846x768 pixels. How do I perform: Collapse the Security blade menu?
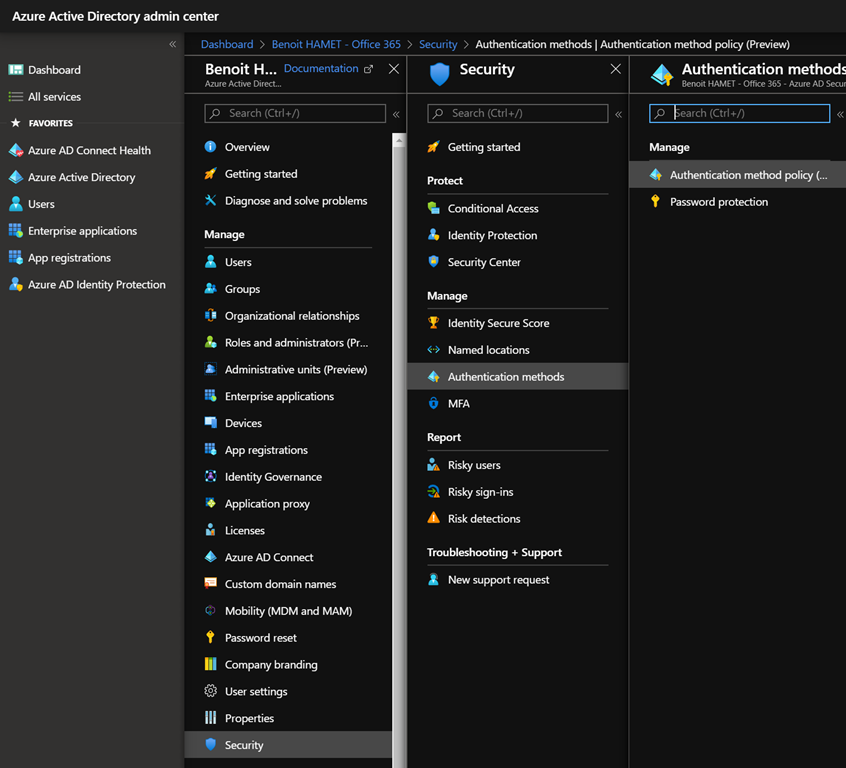click(x=618, y=114)
